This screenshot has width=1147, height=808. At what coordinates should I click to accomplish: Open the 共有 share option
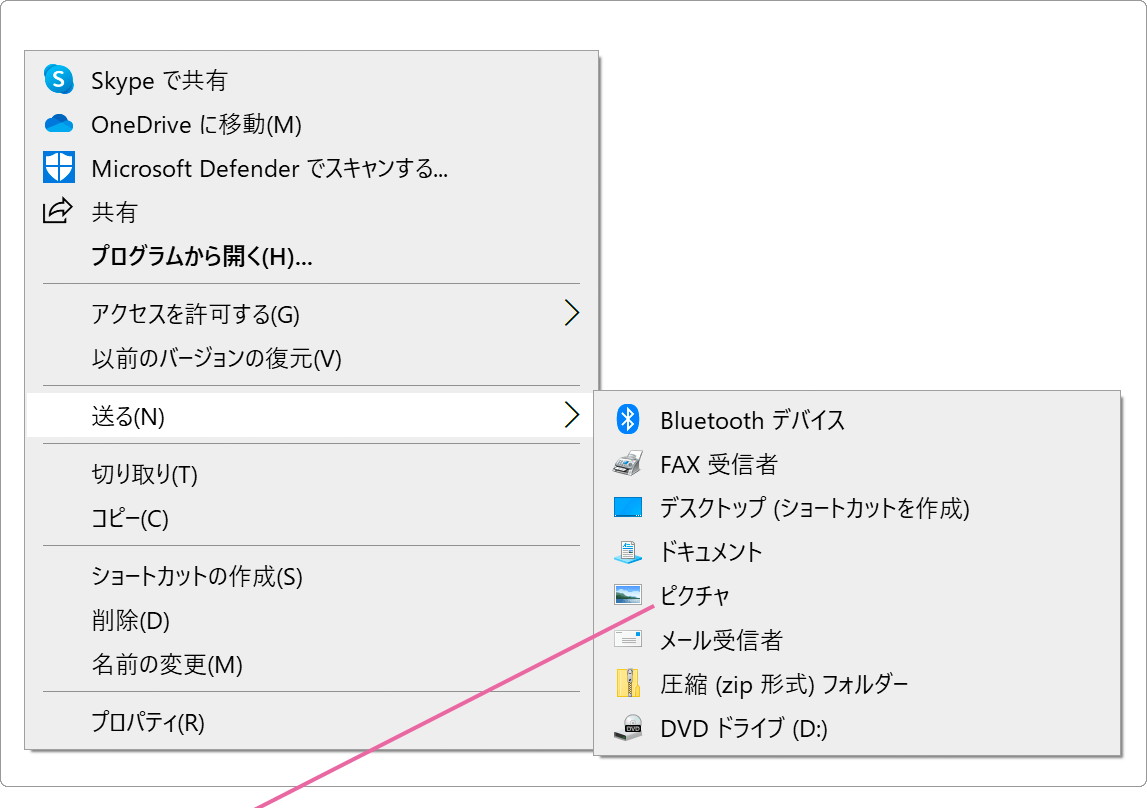tap(310, 211)
